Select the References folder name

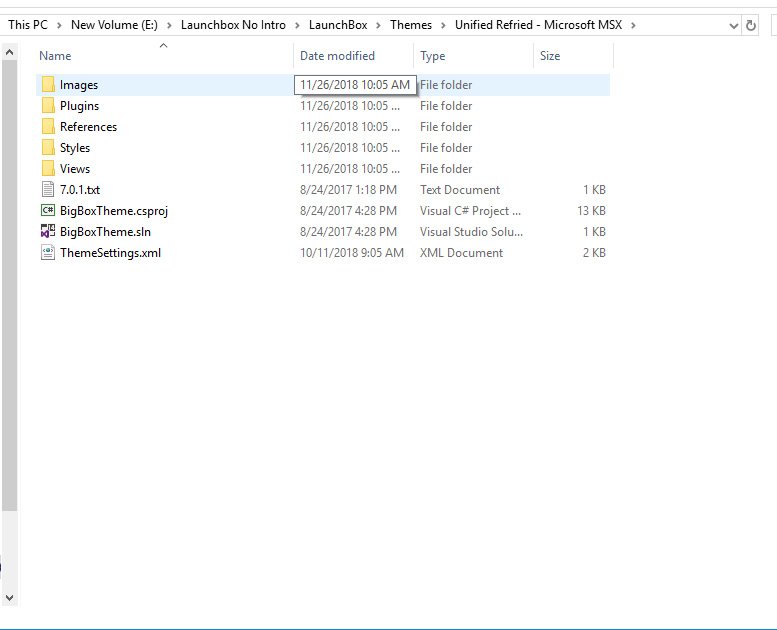pos(88,127)
